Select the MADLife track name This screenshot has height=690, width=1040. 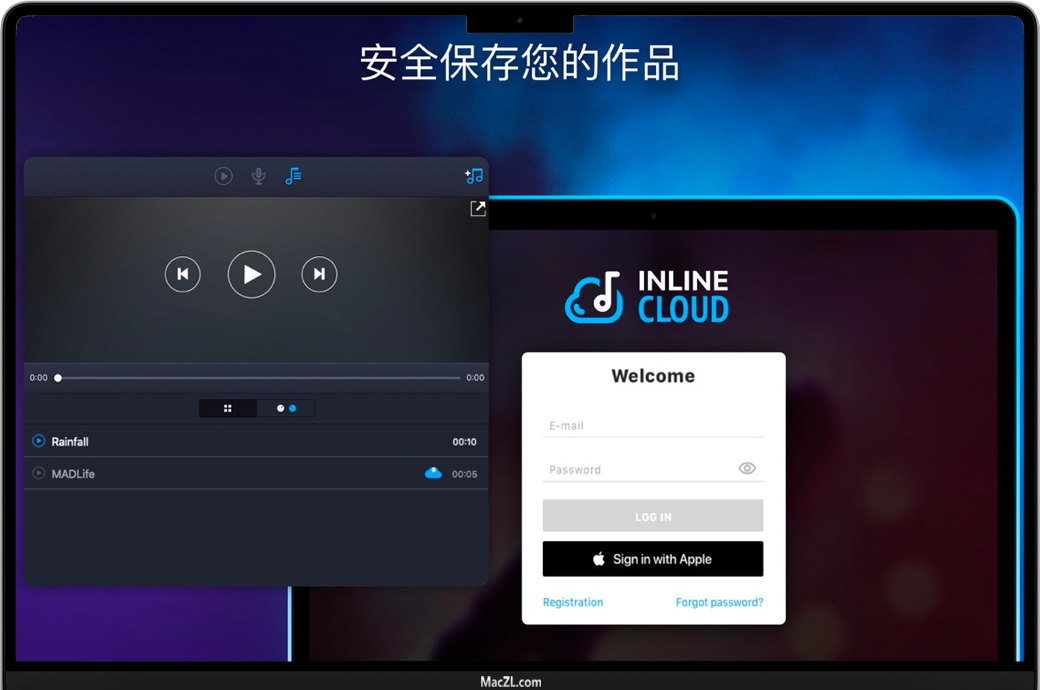point(73,474)
